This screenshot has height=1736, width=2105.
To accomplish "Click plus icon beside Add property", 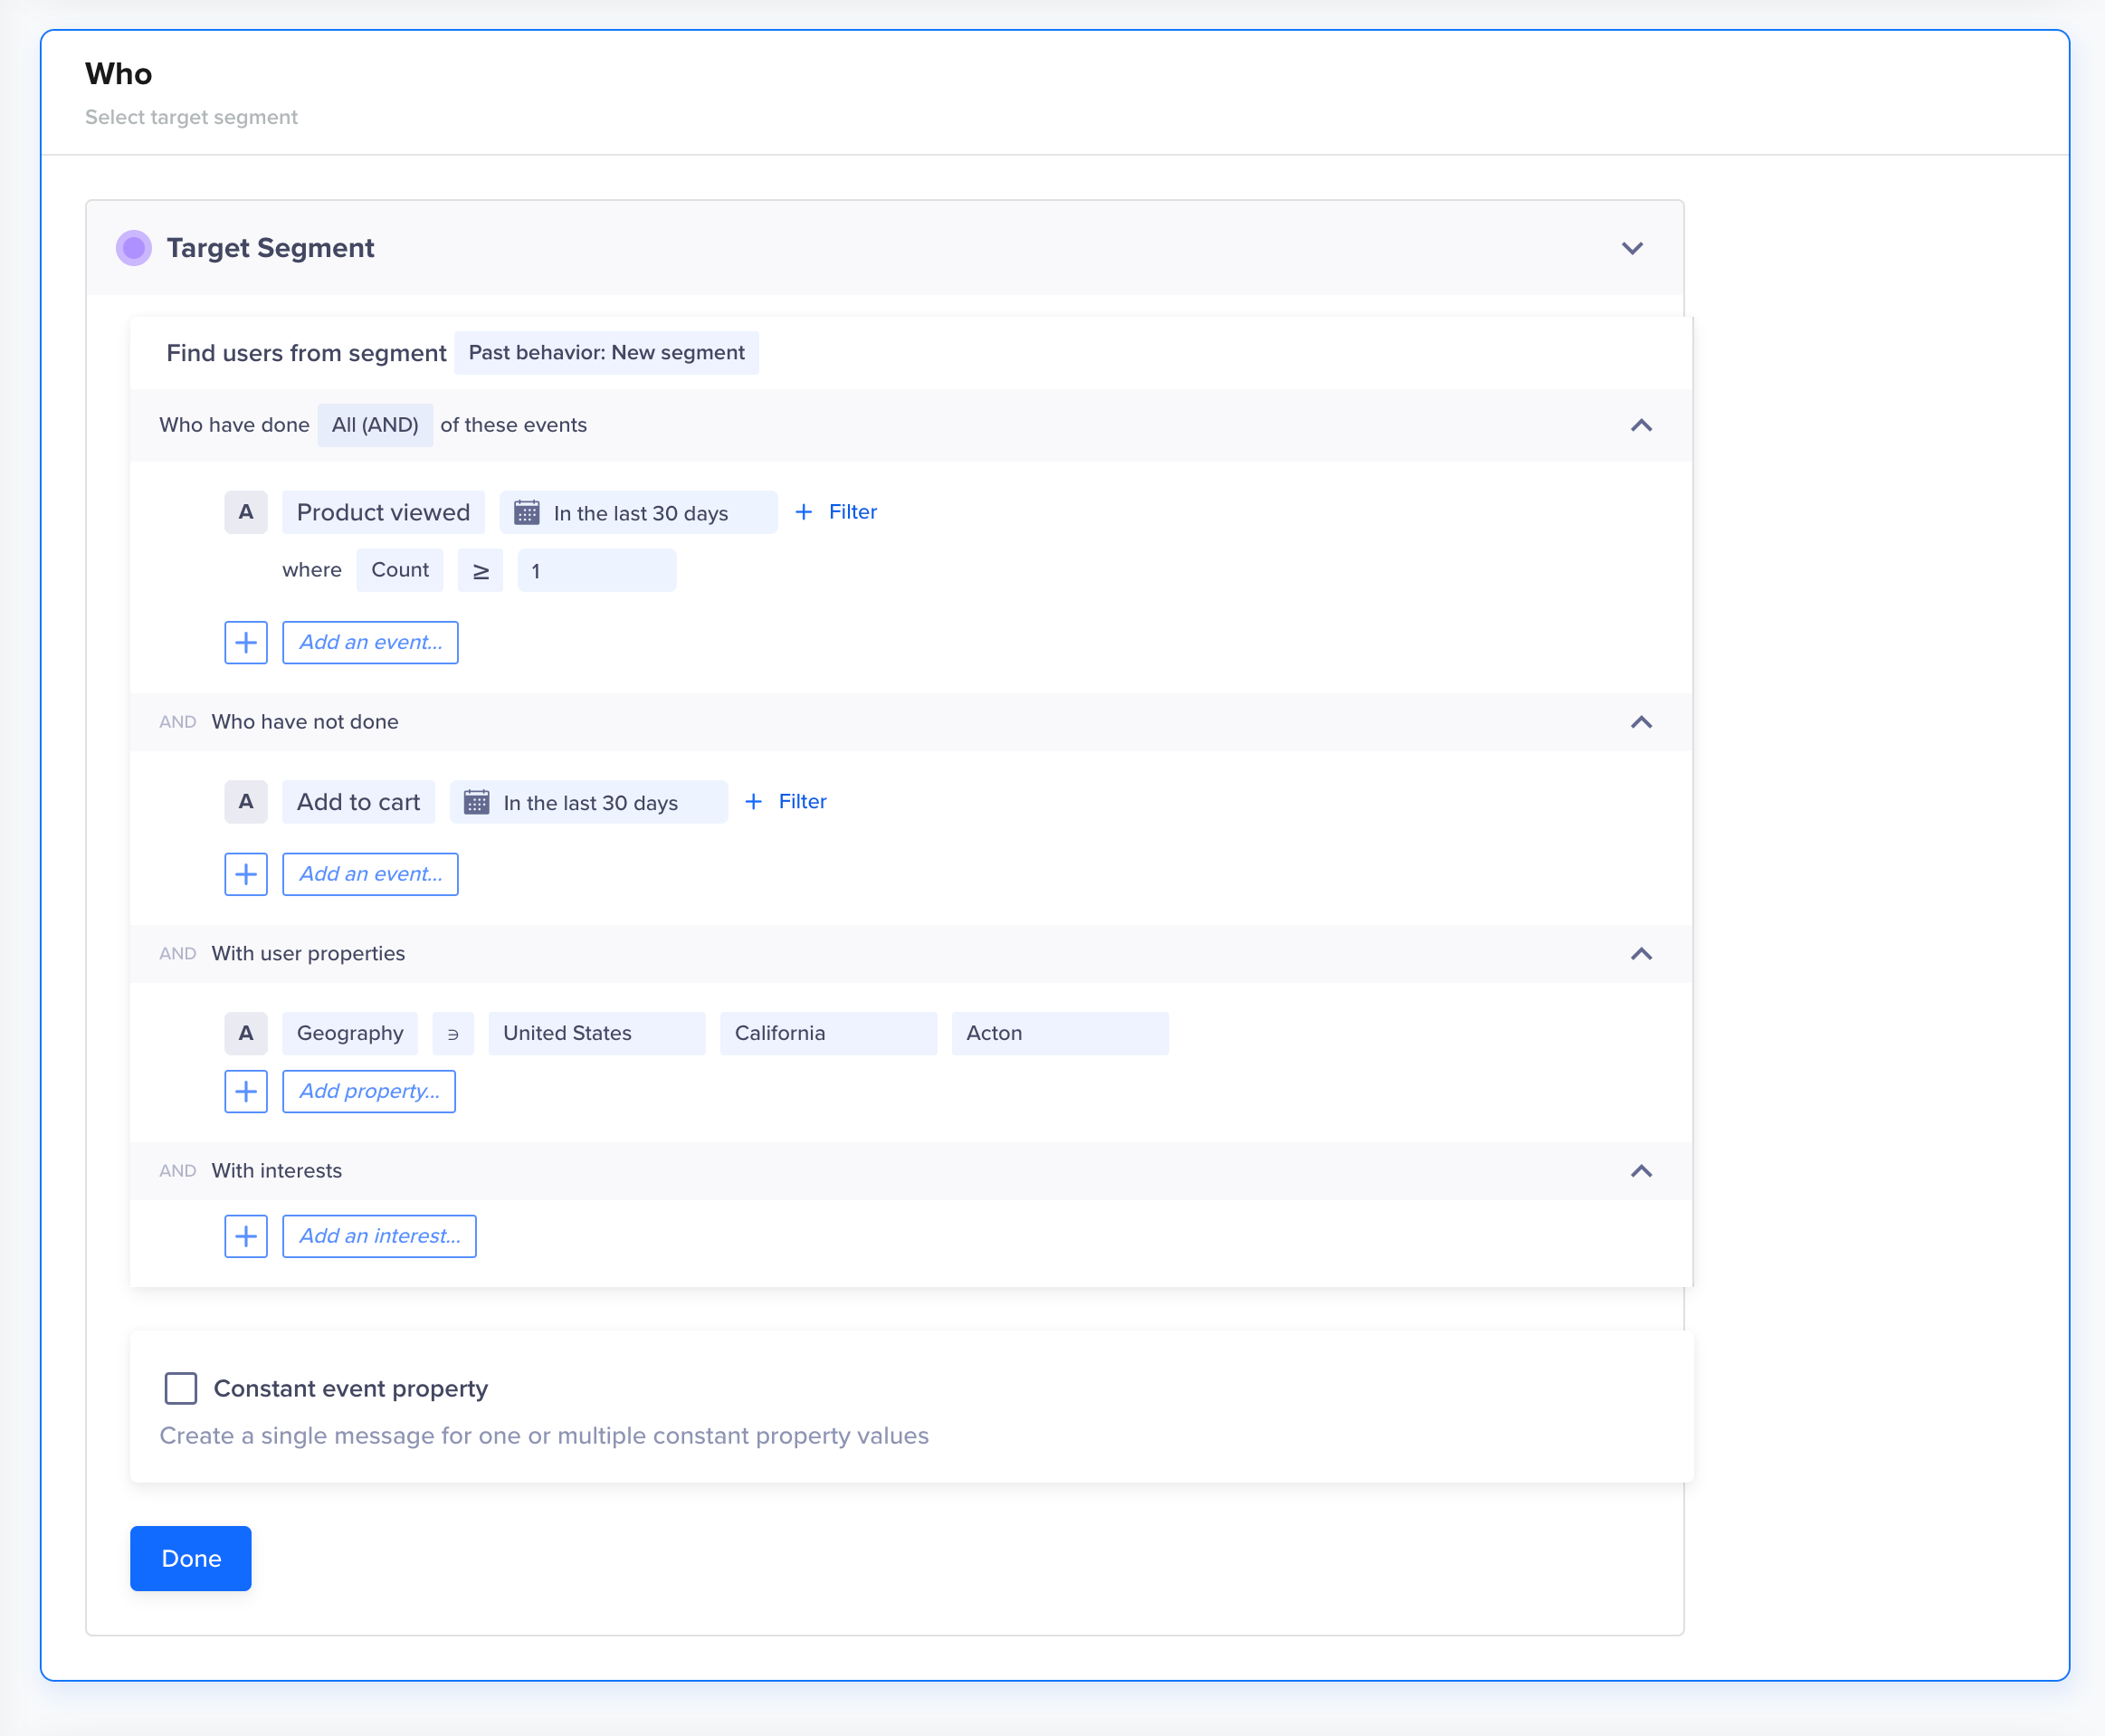I will tap(246, 1091).
